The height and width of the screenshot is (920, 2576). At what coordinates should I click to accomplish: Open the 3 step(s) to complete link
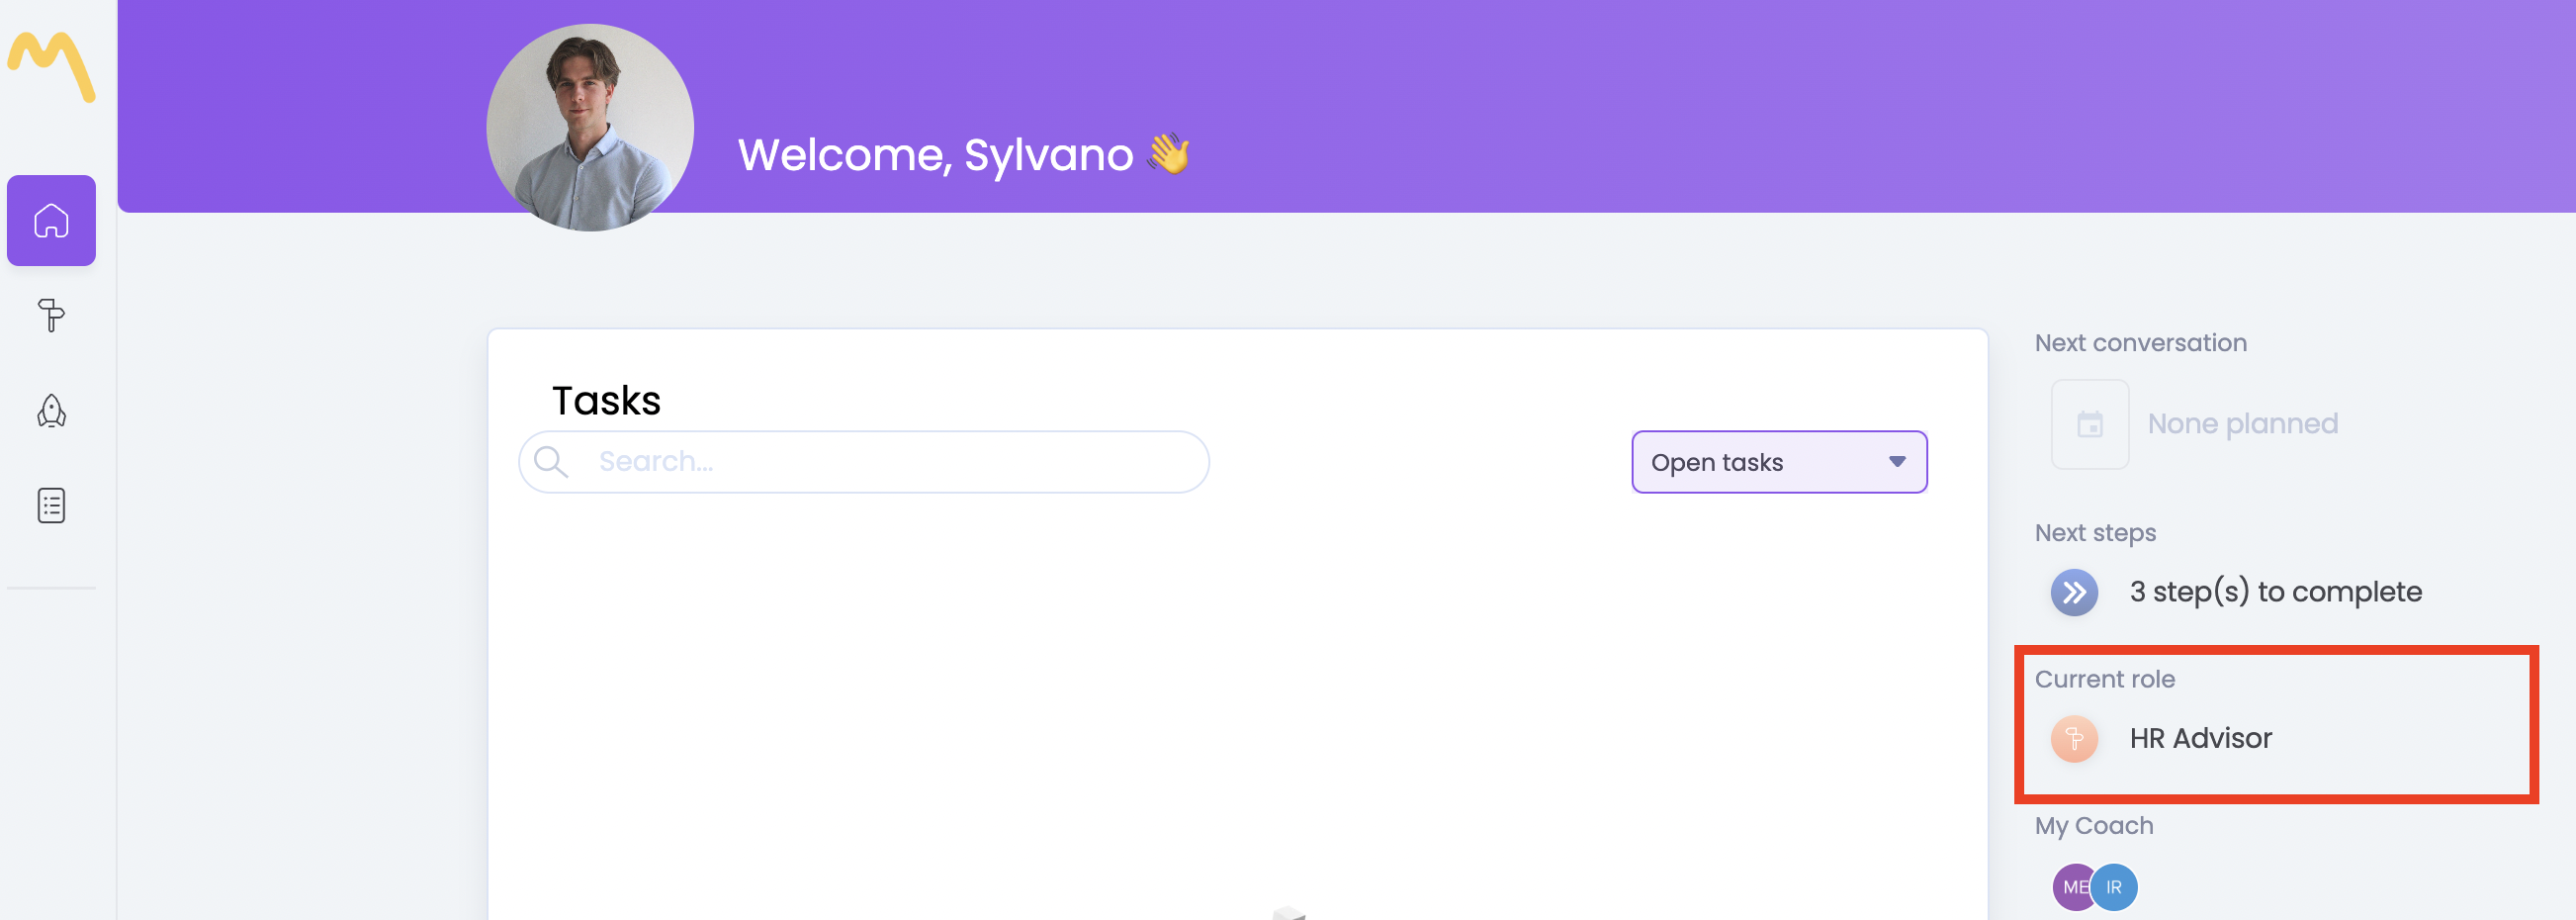click(x=2275, y=592)
